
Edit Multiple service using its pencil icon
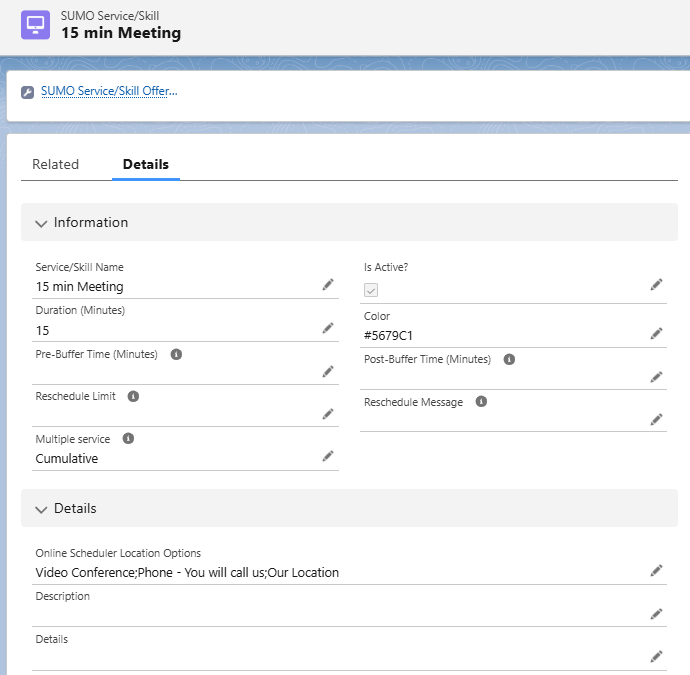point(327,457)
